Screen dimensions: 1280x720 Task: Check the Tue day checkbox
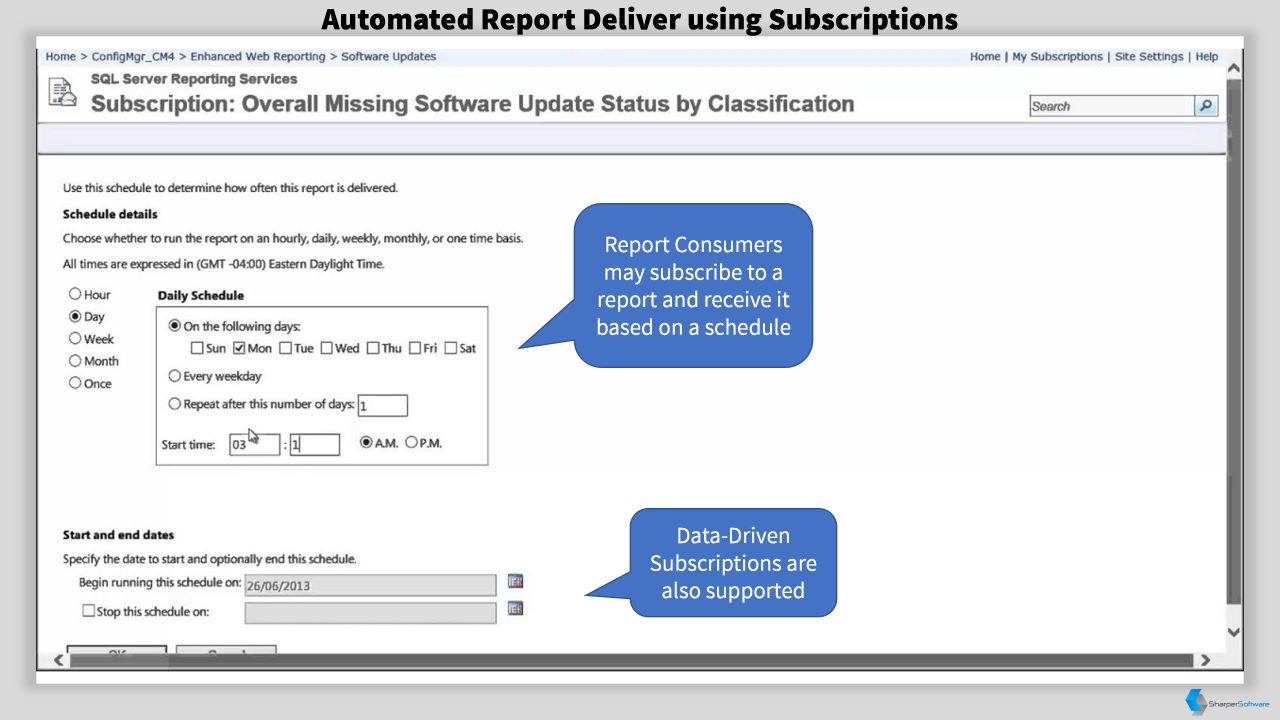(x=285, y=348)
